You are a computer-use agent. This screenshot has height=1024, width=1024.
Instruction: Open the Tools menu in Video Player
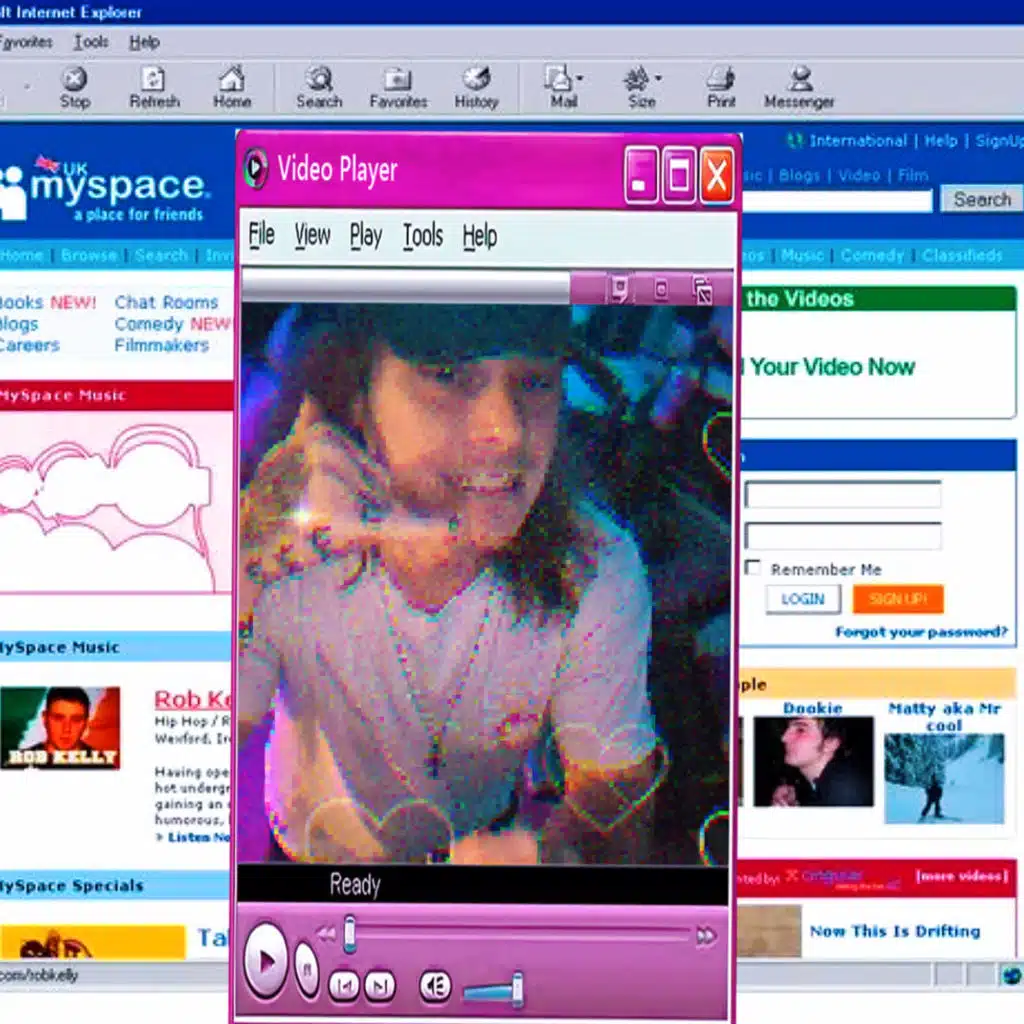pyautogui.click(x=423, y=235)
